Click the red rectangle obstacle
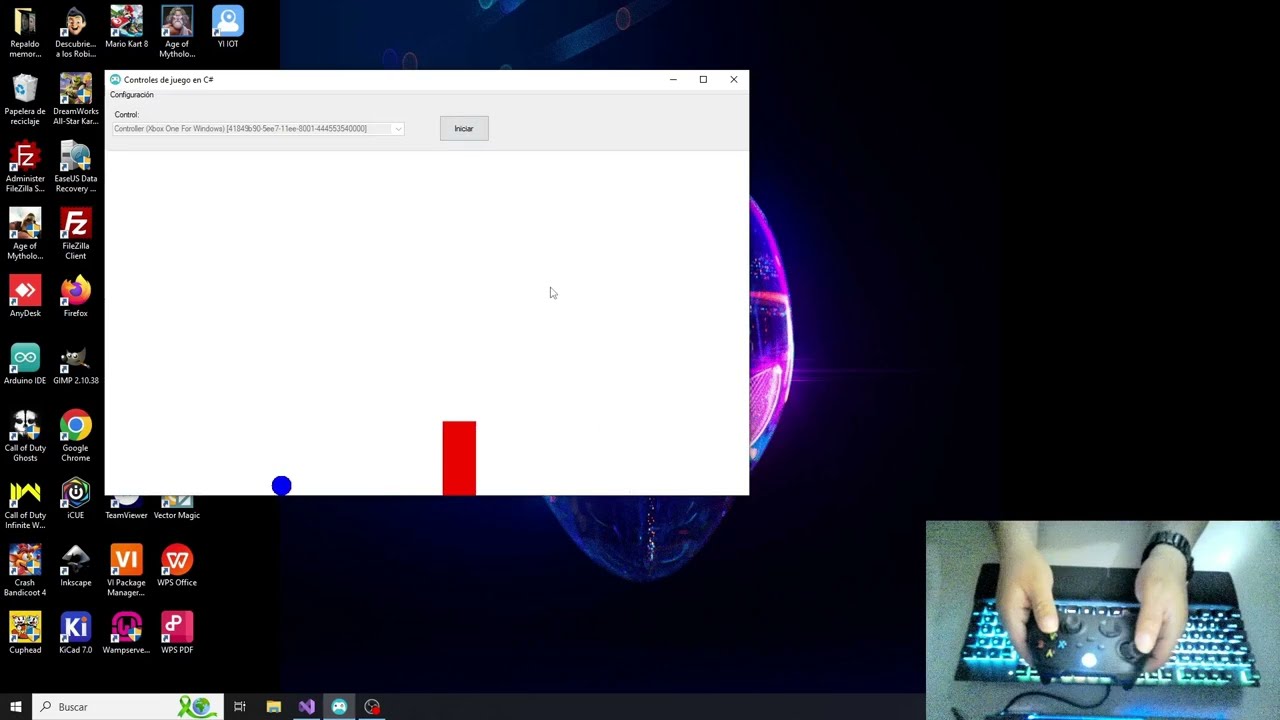 pos(459,458)
